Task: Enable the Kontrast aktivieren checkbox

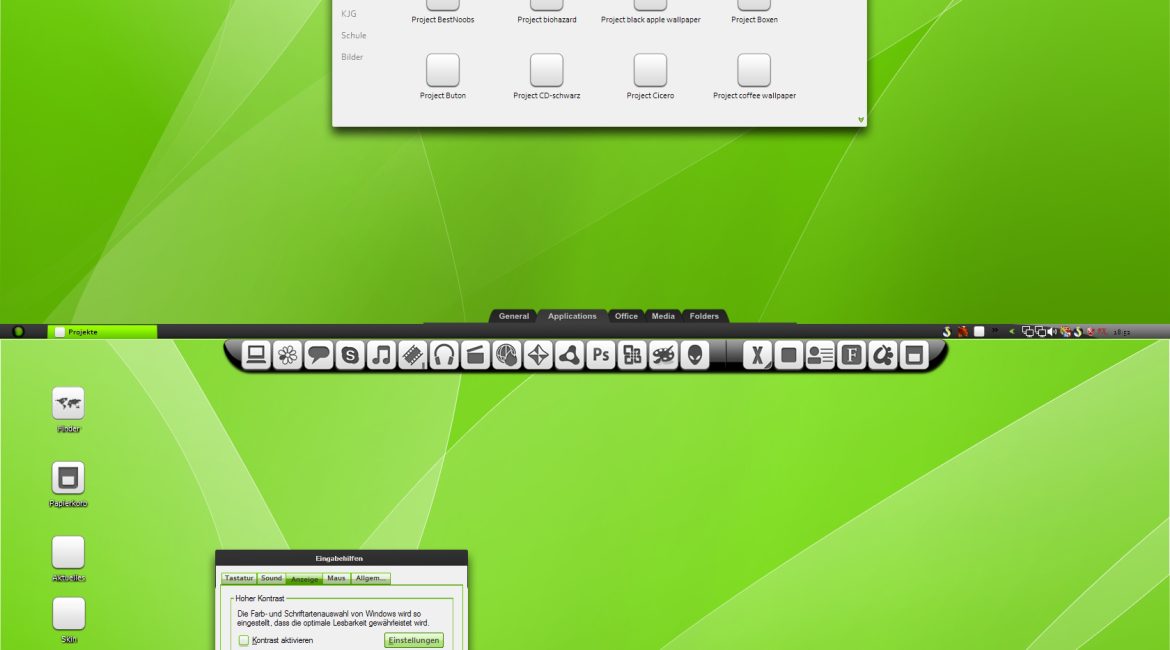Action: coord(244,640)
